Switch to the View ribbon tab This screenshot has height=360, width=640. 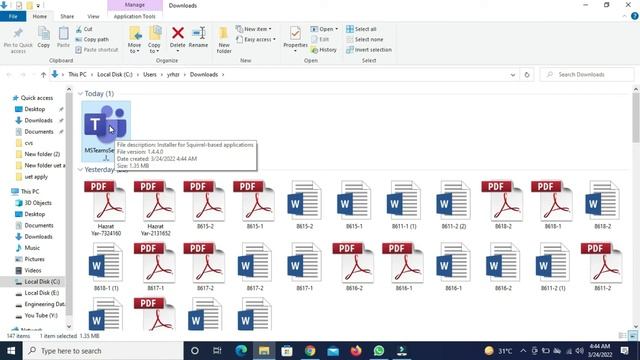[93, 16]
